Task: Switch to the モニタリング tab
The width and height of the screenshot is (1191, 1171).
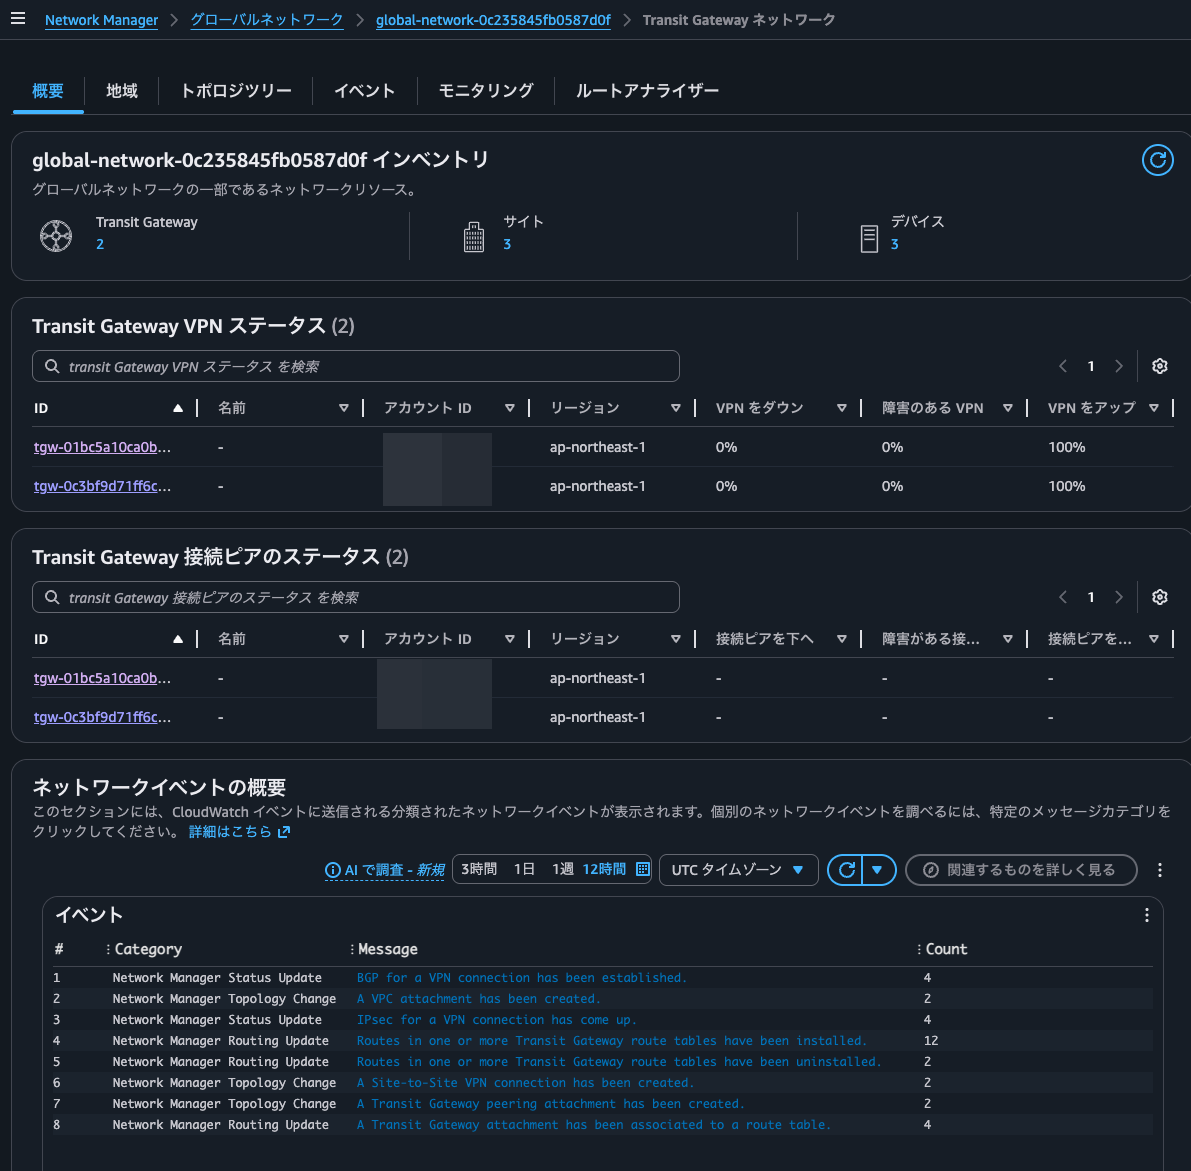Action: click(x=486, y=91)
